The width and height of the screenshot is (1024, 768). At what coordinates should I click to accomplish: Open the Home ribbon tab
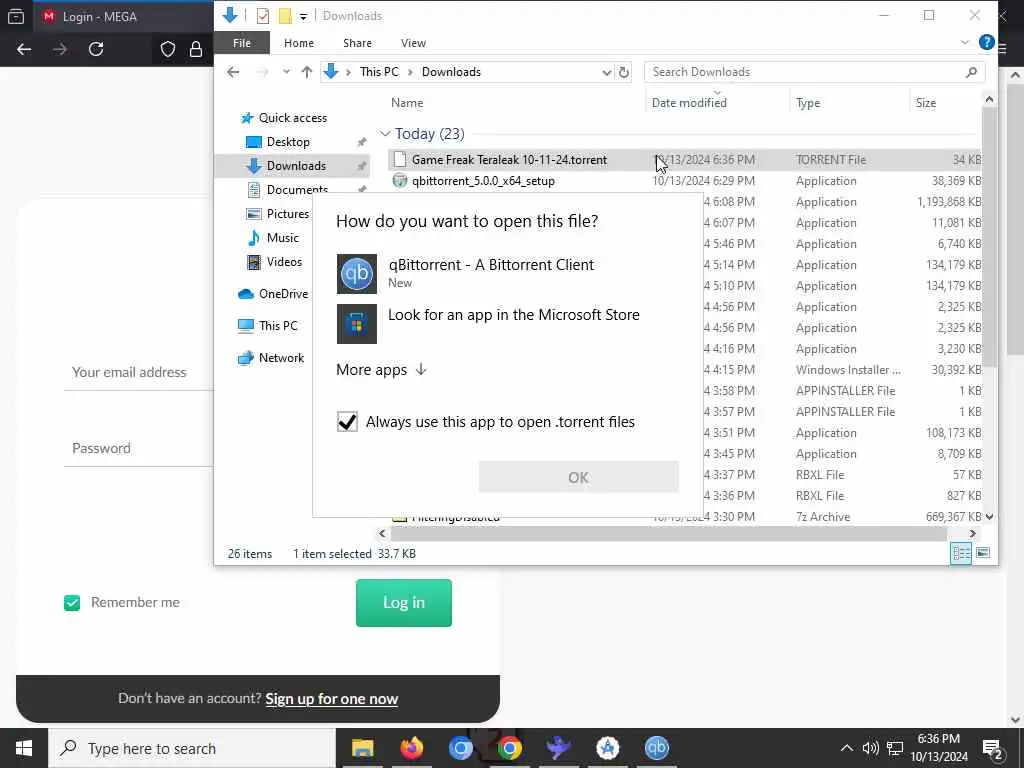pos(299,43)
